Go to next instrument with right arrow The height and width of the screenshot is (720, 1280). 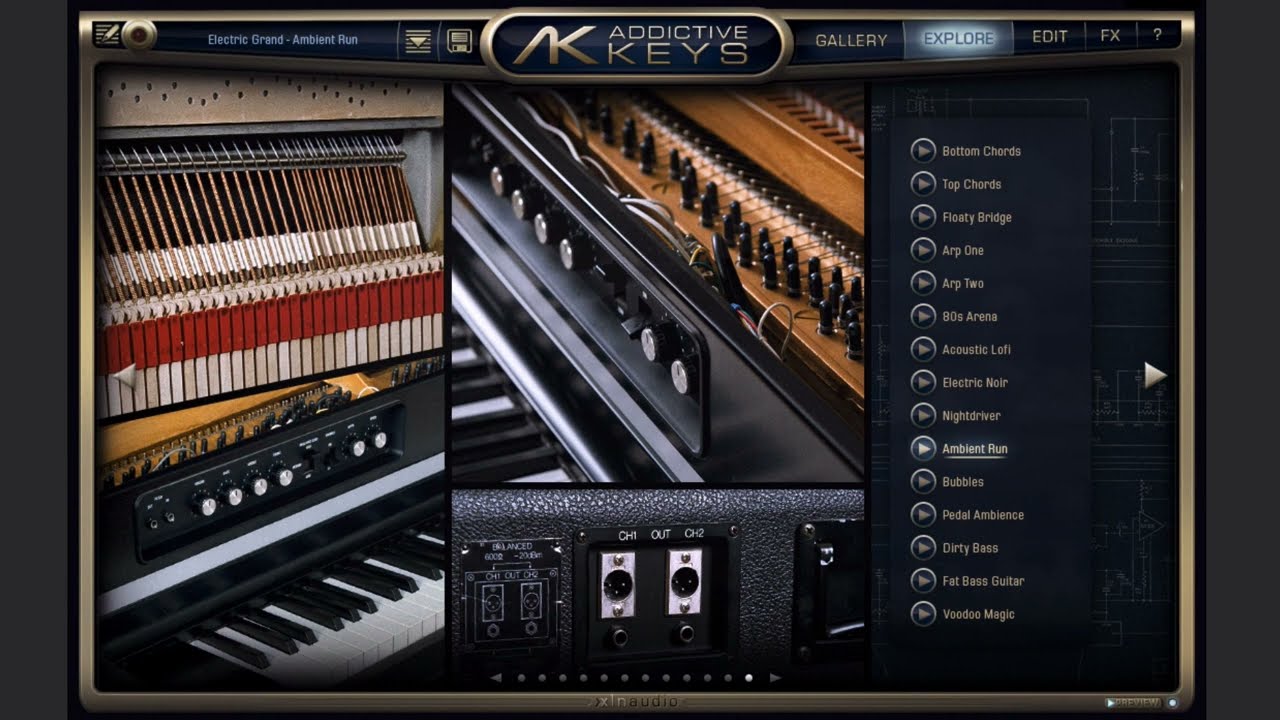pyautogui.click(x=1155, y=375)
